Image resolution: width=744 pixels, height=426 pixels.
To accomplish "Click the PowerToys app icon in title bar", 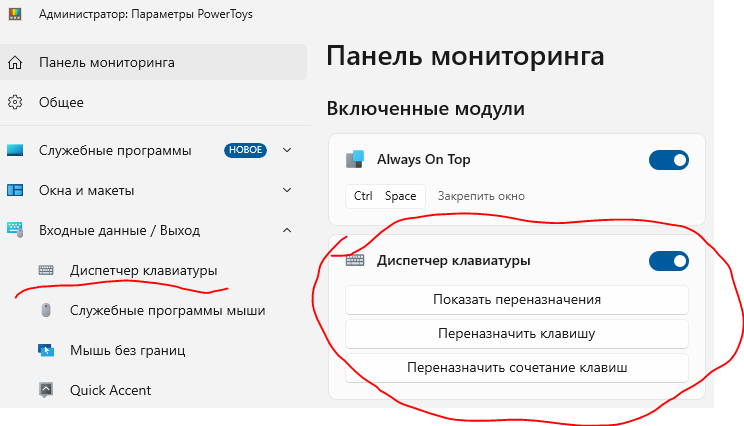I will coord(15,14).
